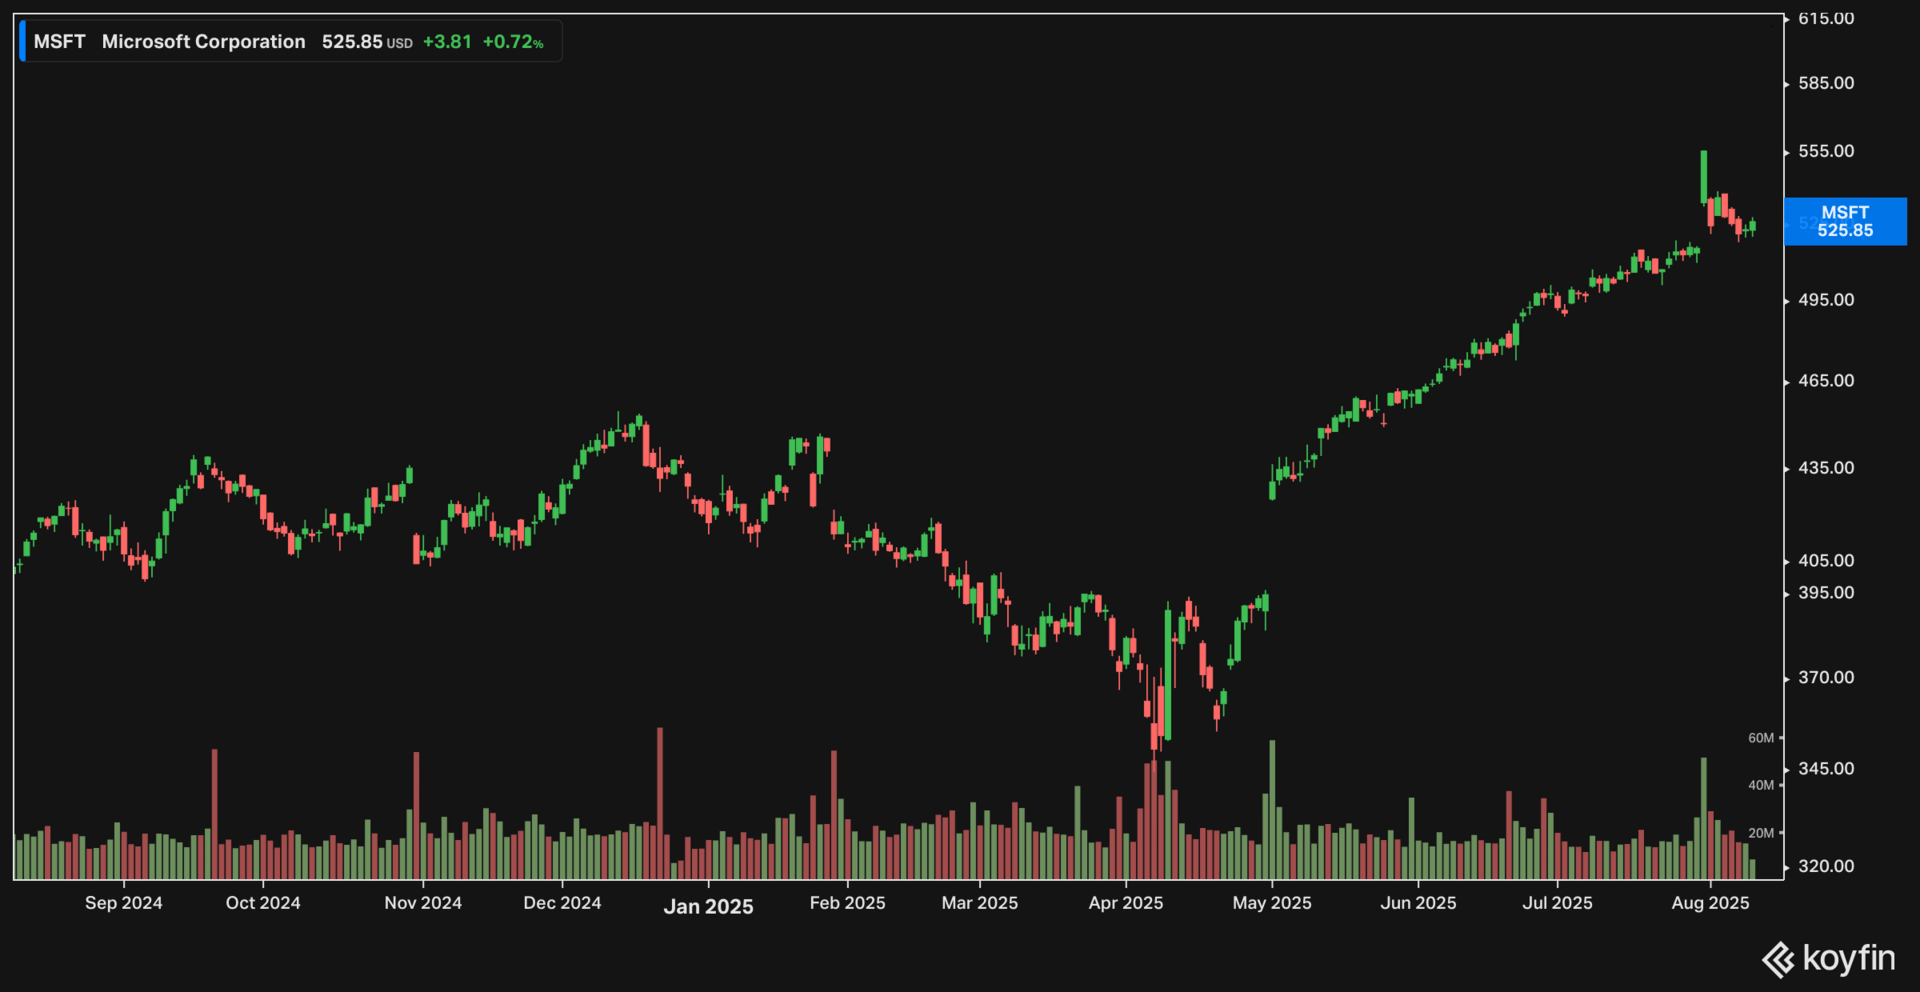1920x992 pixels.
Task: Click the 435.00 price axis label
Action: click(x=1826, y=468)
